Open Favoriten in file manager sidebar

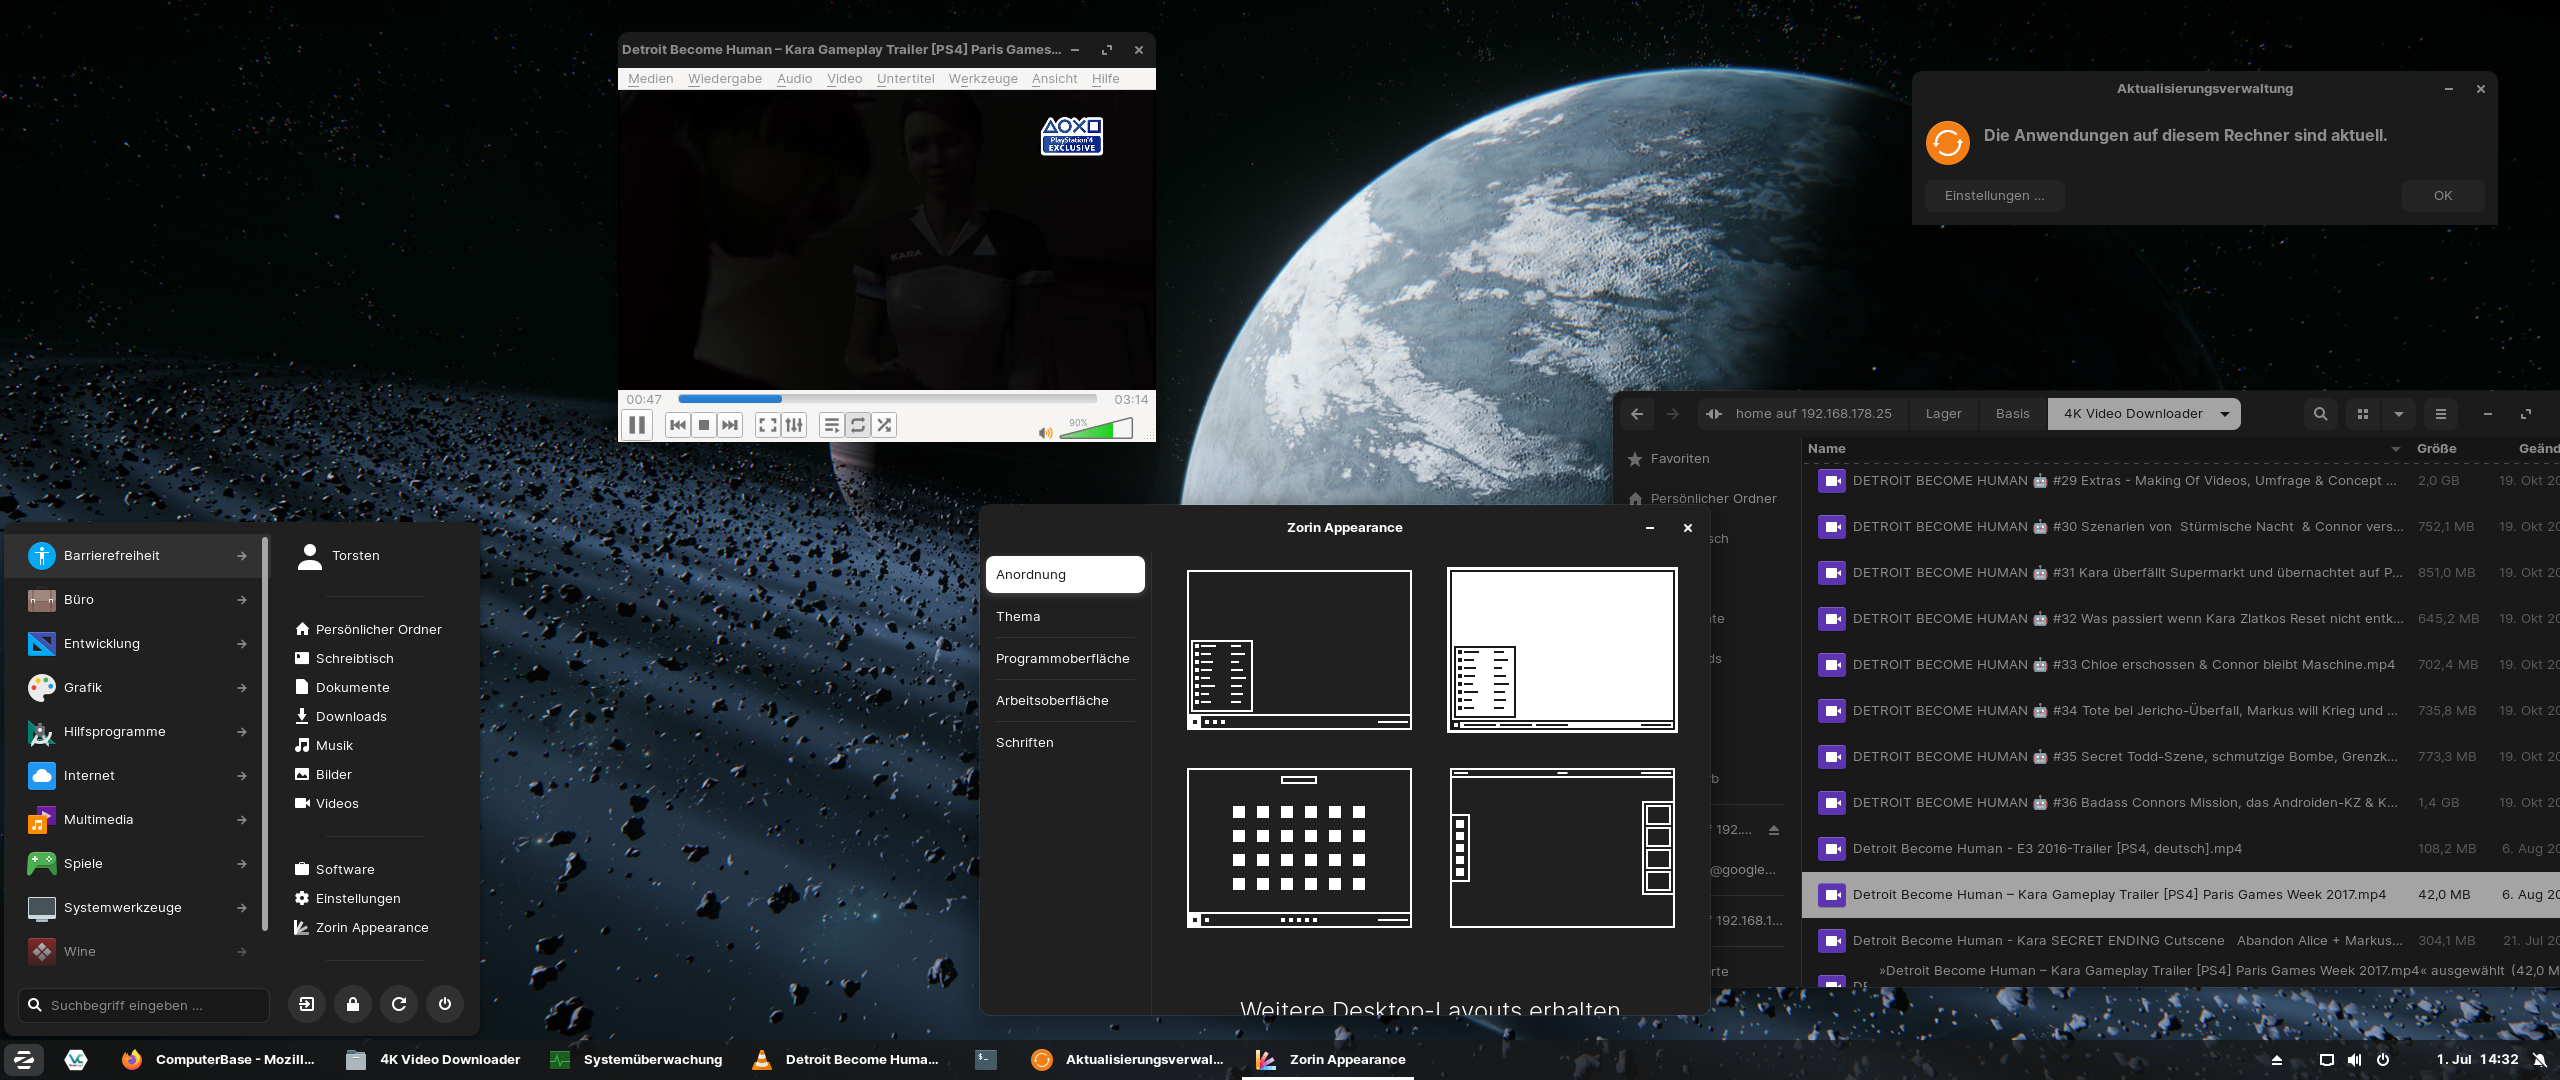[1680, 459]
